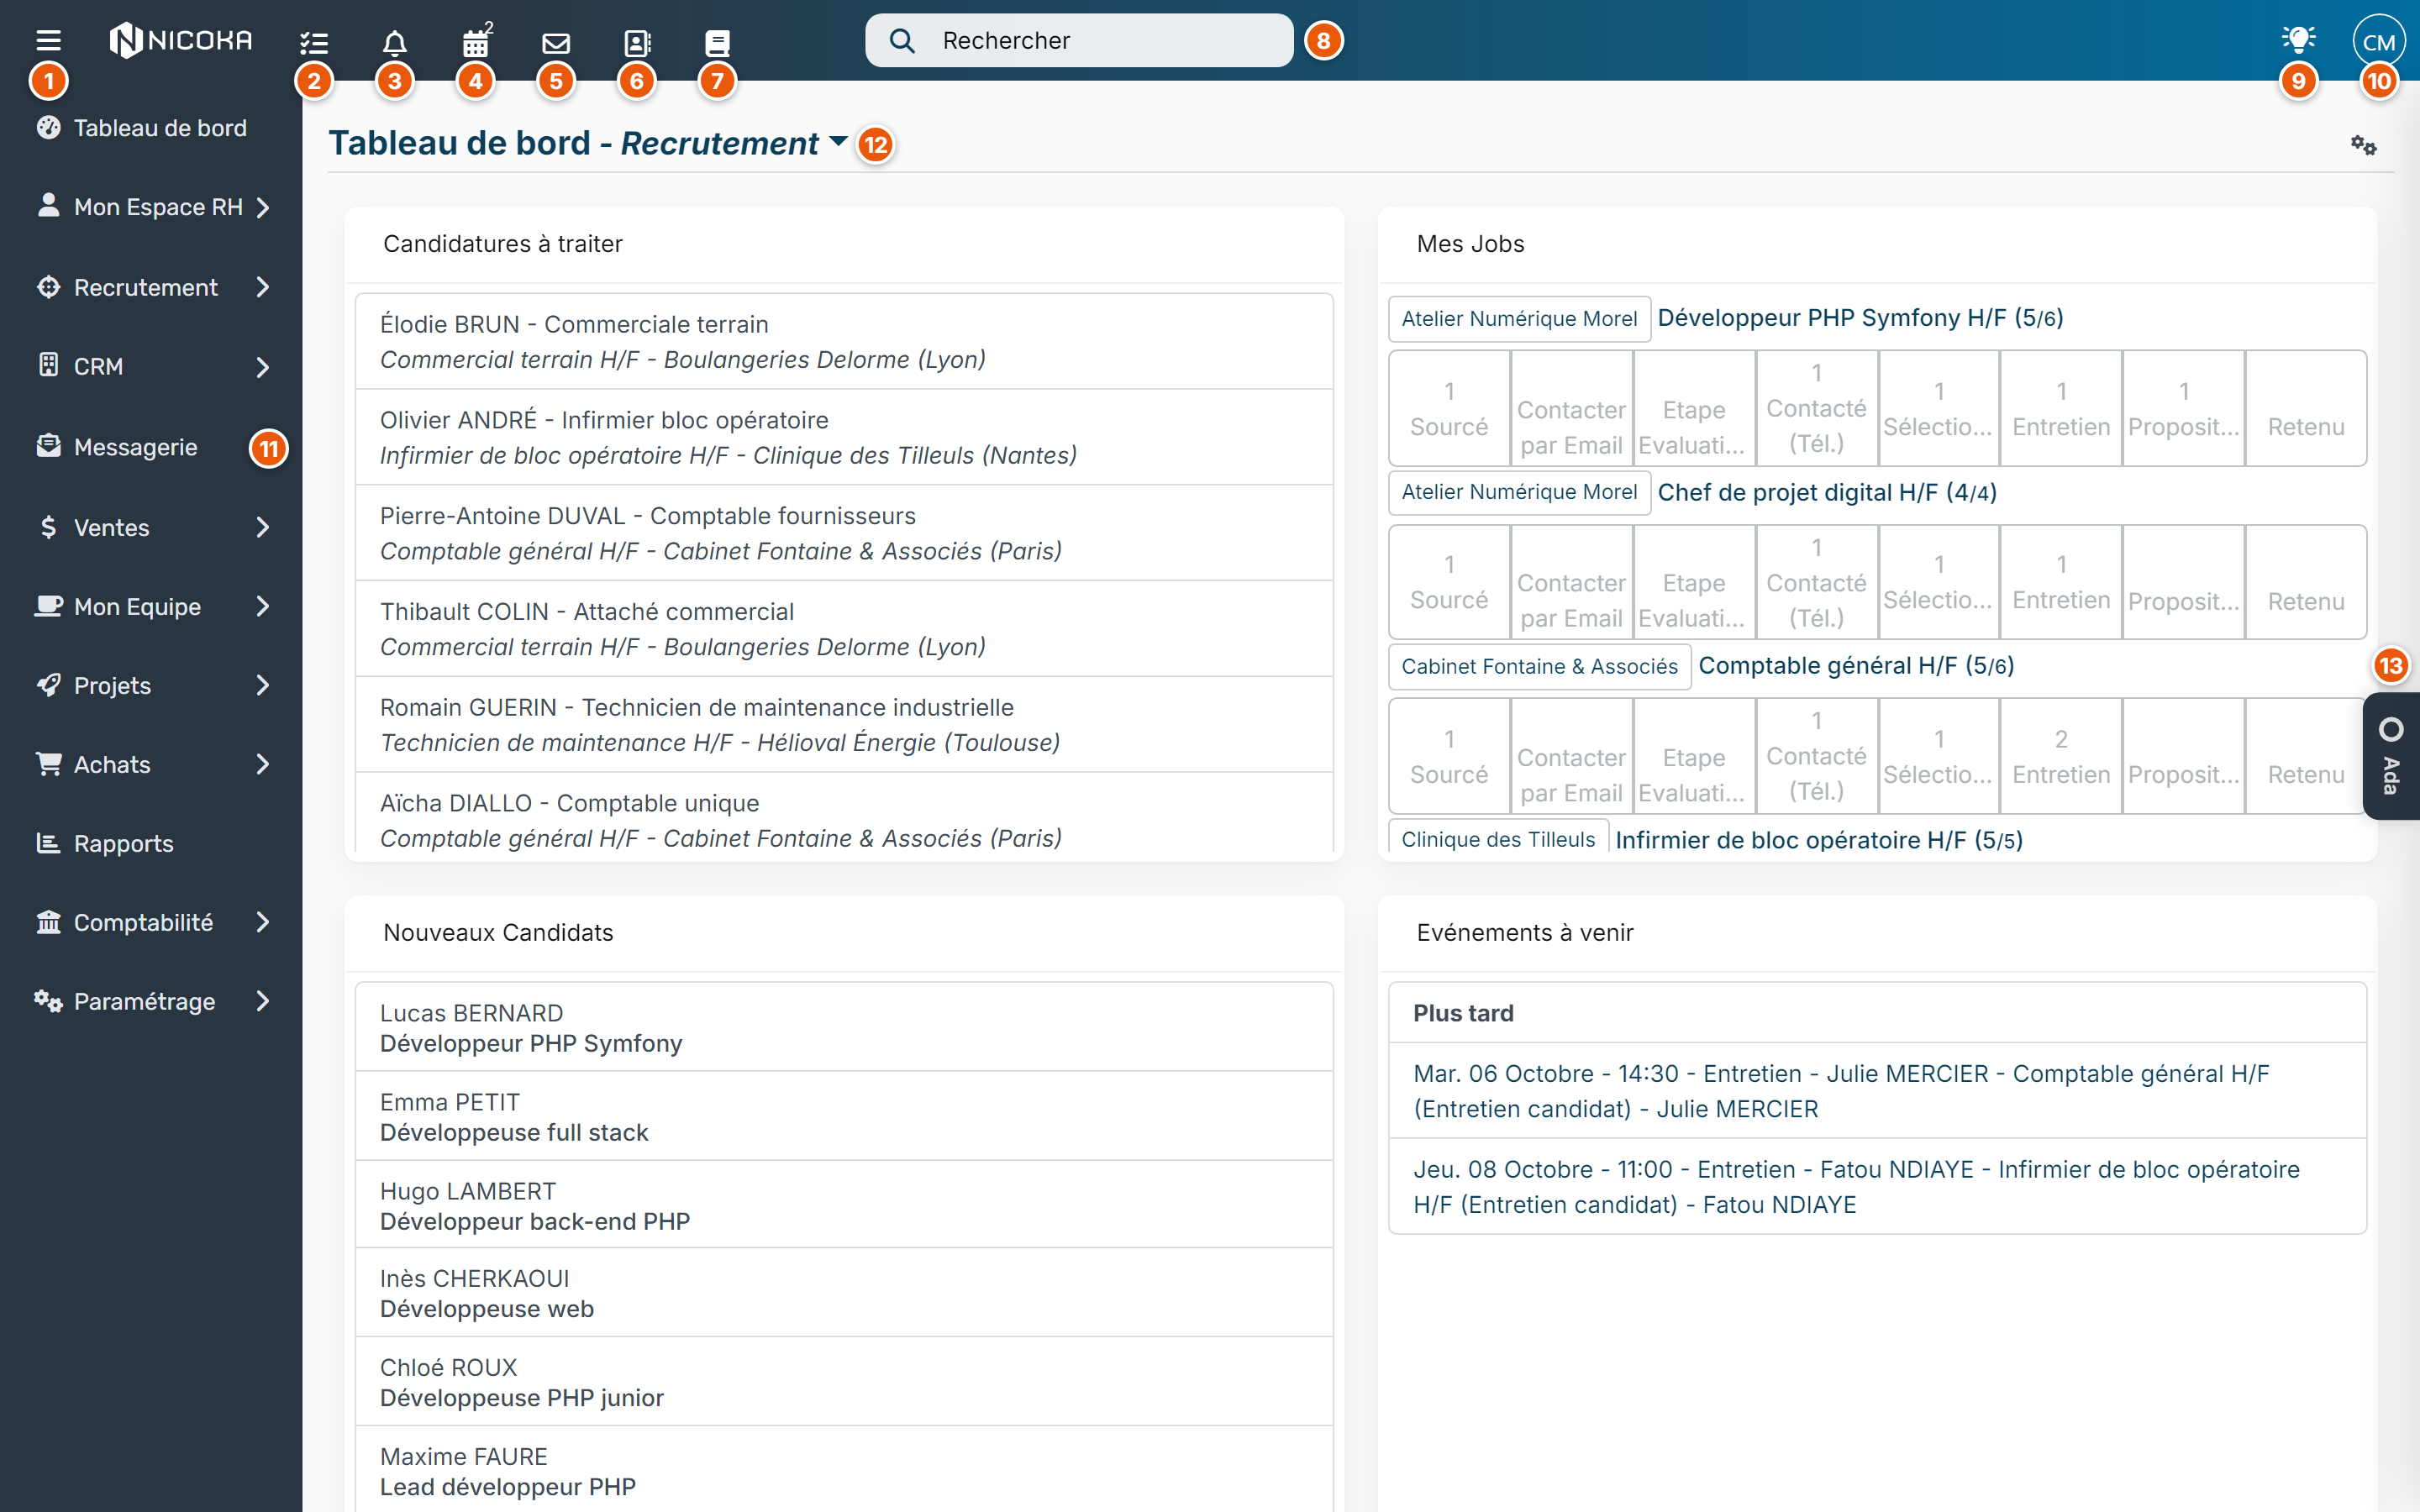Open Olivier ANDRÉ application

click(844, 437)
